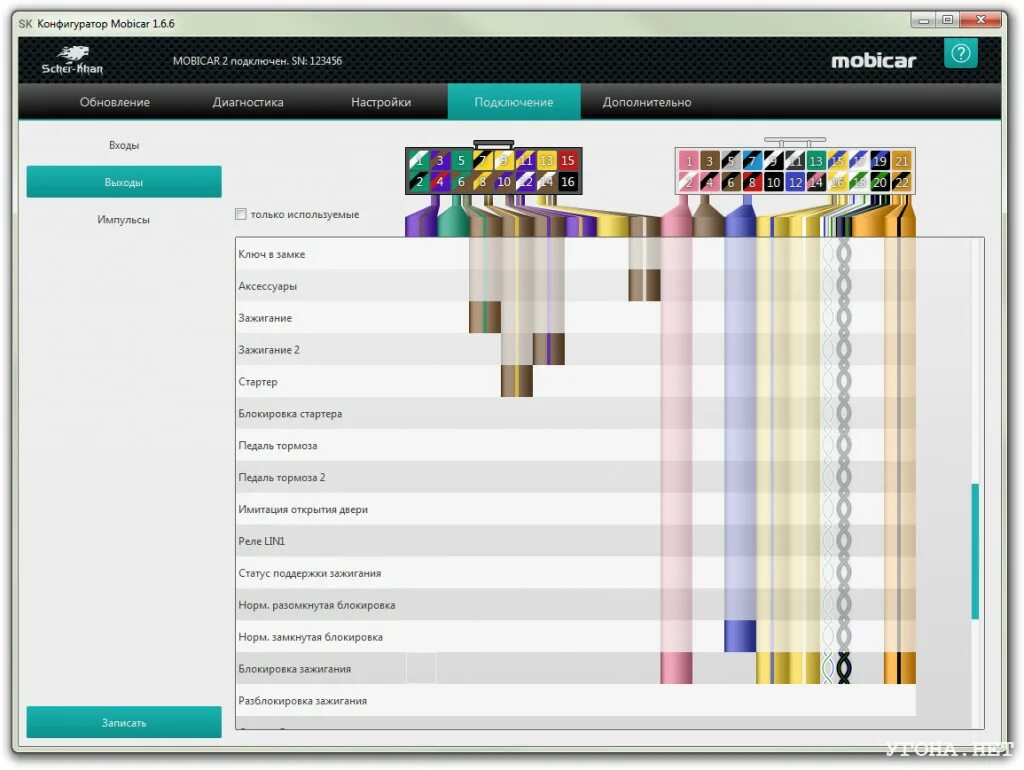Select the 'Блокировка зажигания' row
This screenshot has width=1024, height=770.
pos(575,669)
